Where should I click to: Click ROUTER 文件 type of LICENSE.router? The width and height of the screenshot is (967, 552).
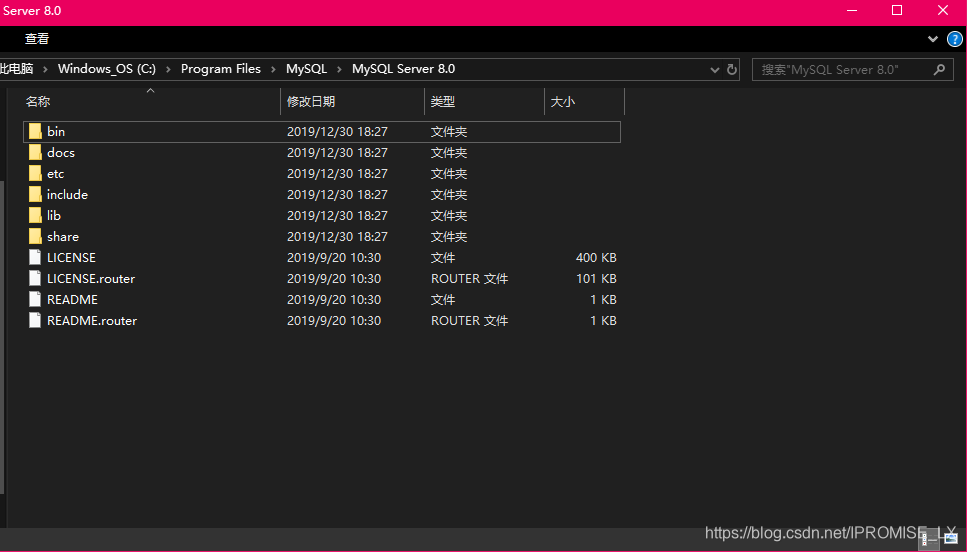[469, 278]
